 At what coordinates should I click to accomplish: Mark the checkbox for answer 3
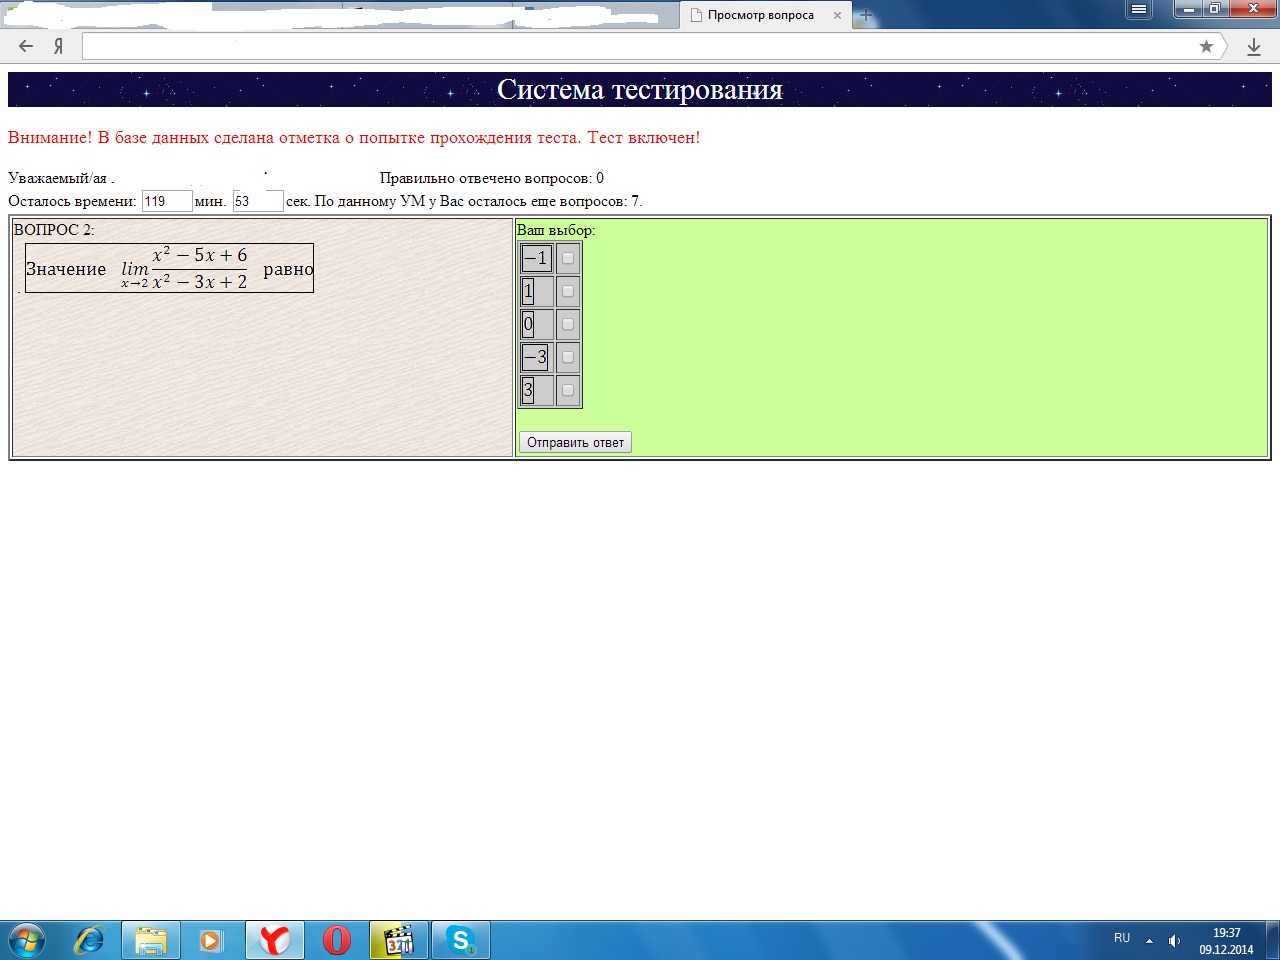568,390
